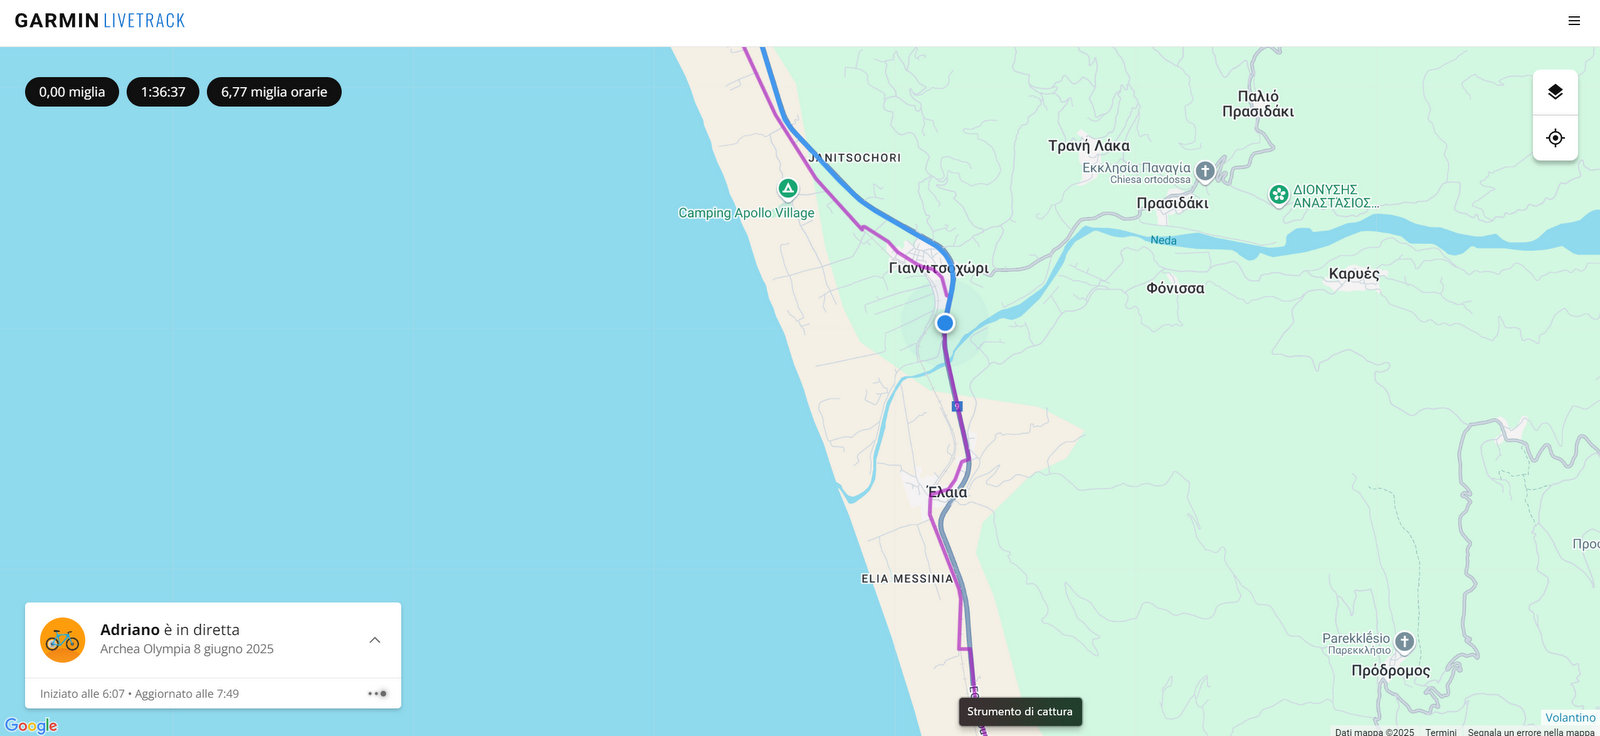Click the Parekklésio chapel marker
Screen dimensions: 1600x736
(1404, 641)
